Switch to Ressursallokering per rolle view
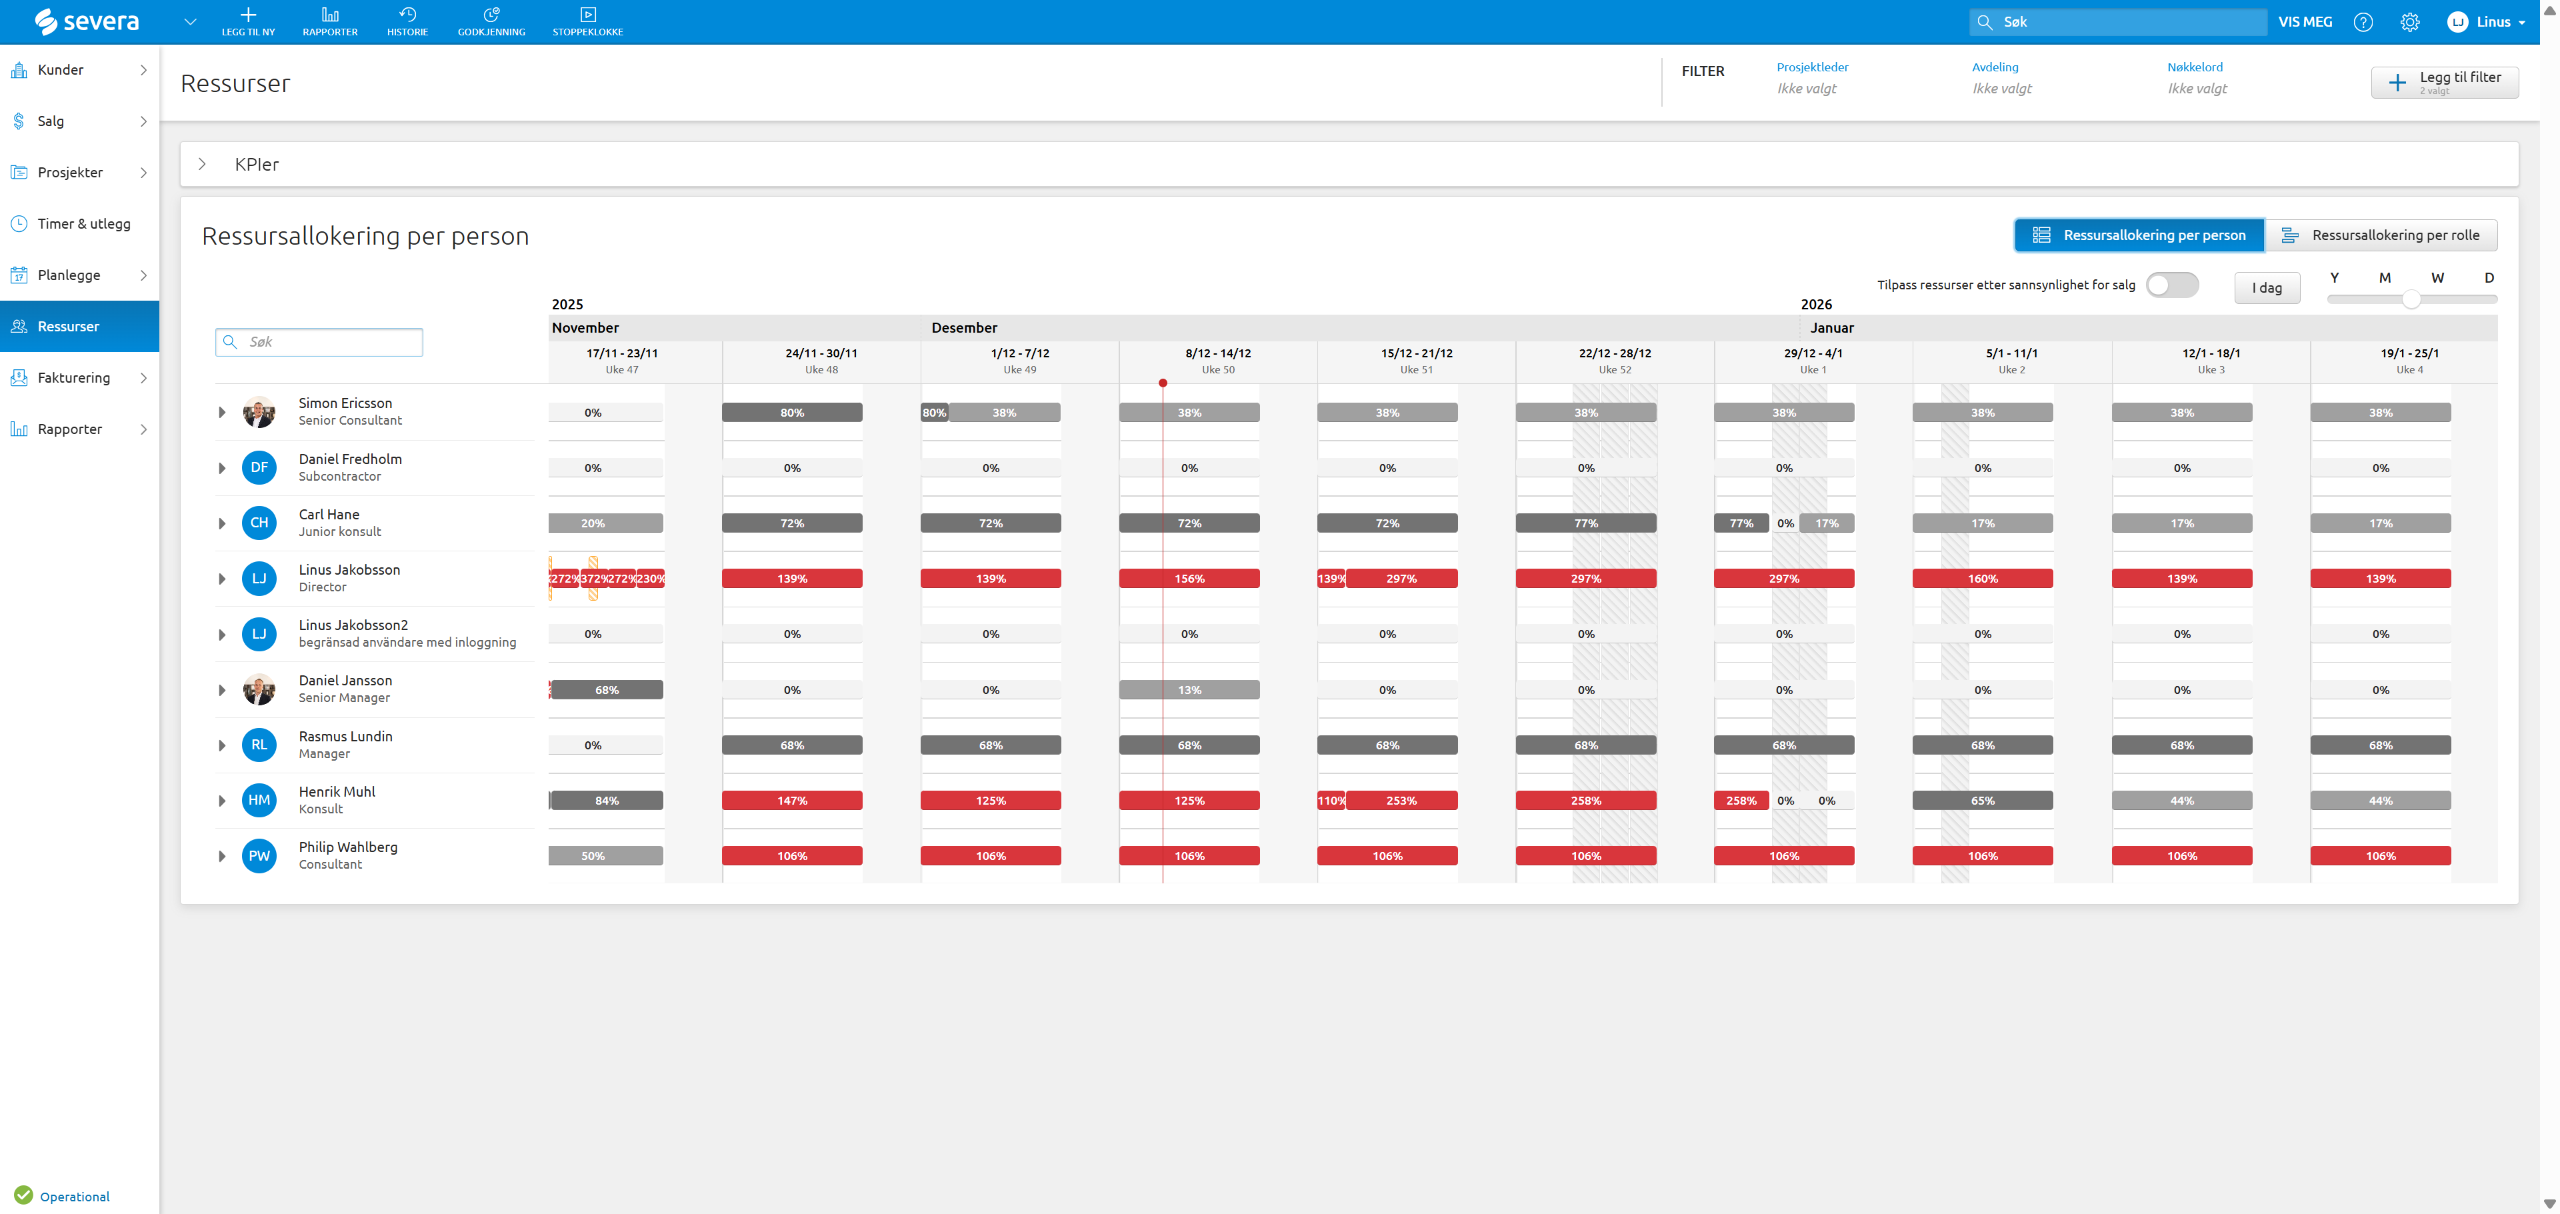 2381,236
